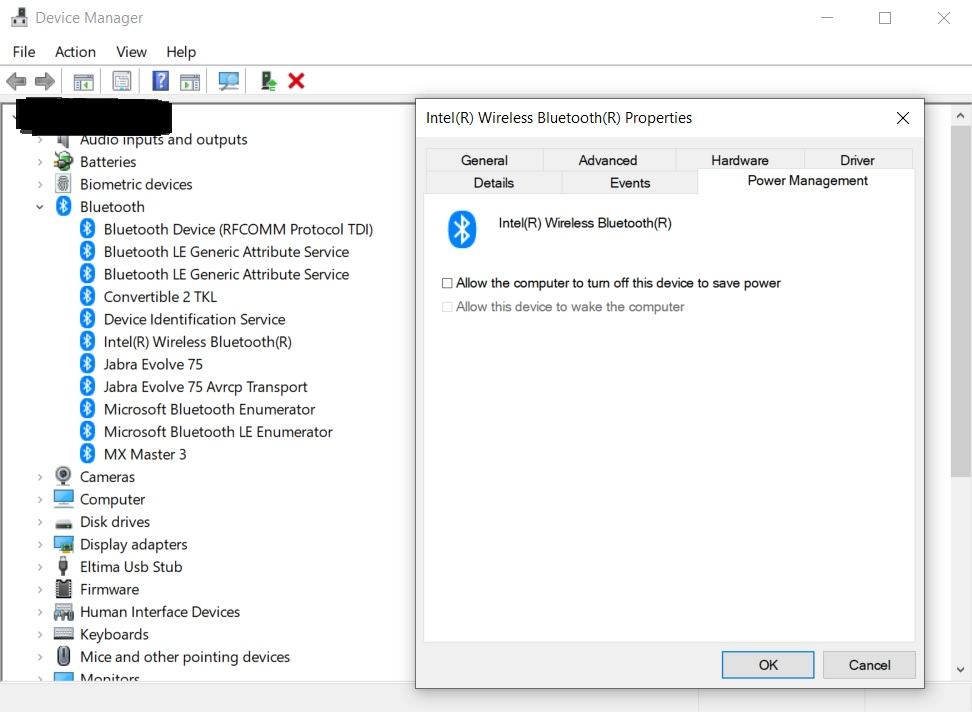Viewport: 972px width, 712px height.
Task: Select Convertible 2 TKL device
Action: [160, 297]
